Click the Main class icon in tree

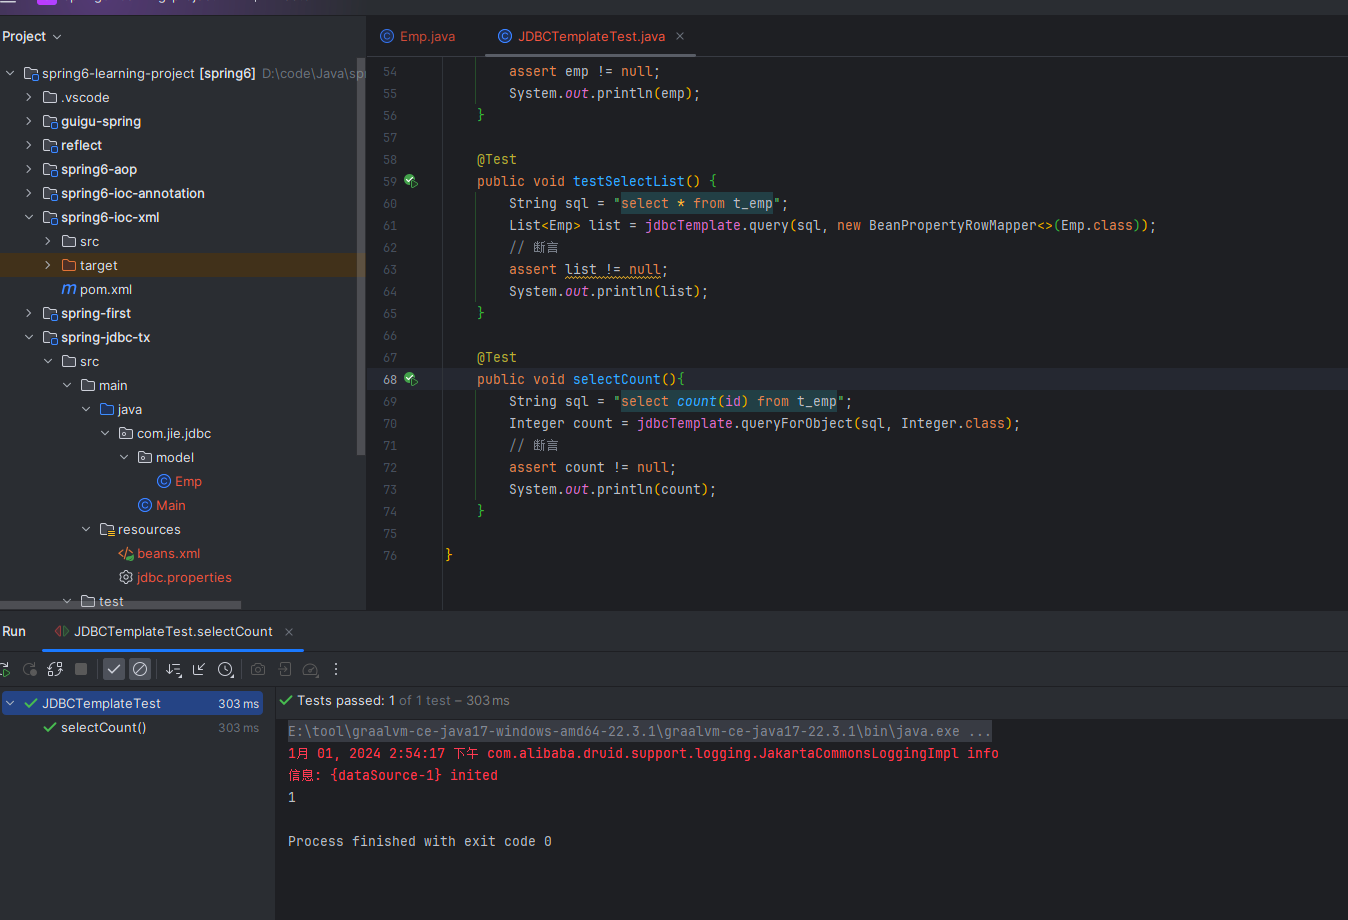click(145, 505)
